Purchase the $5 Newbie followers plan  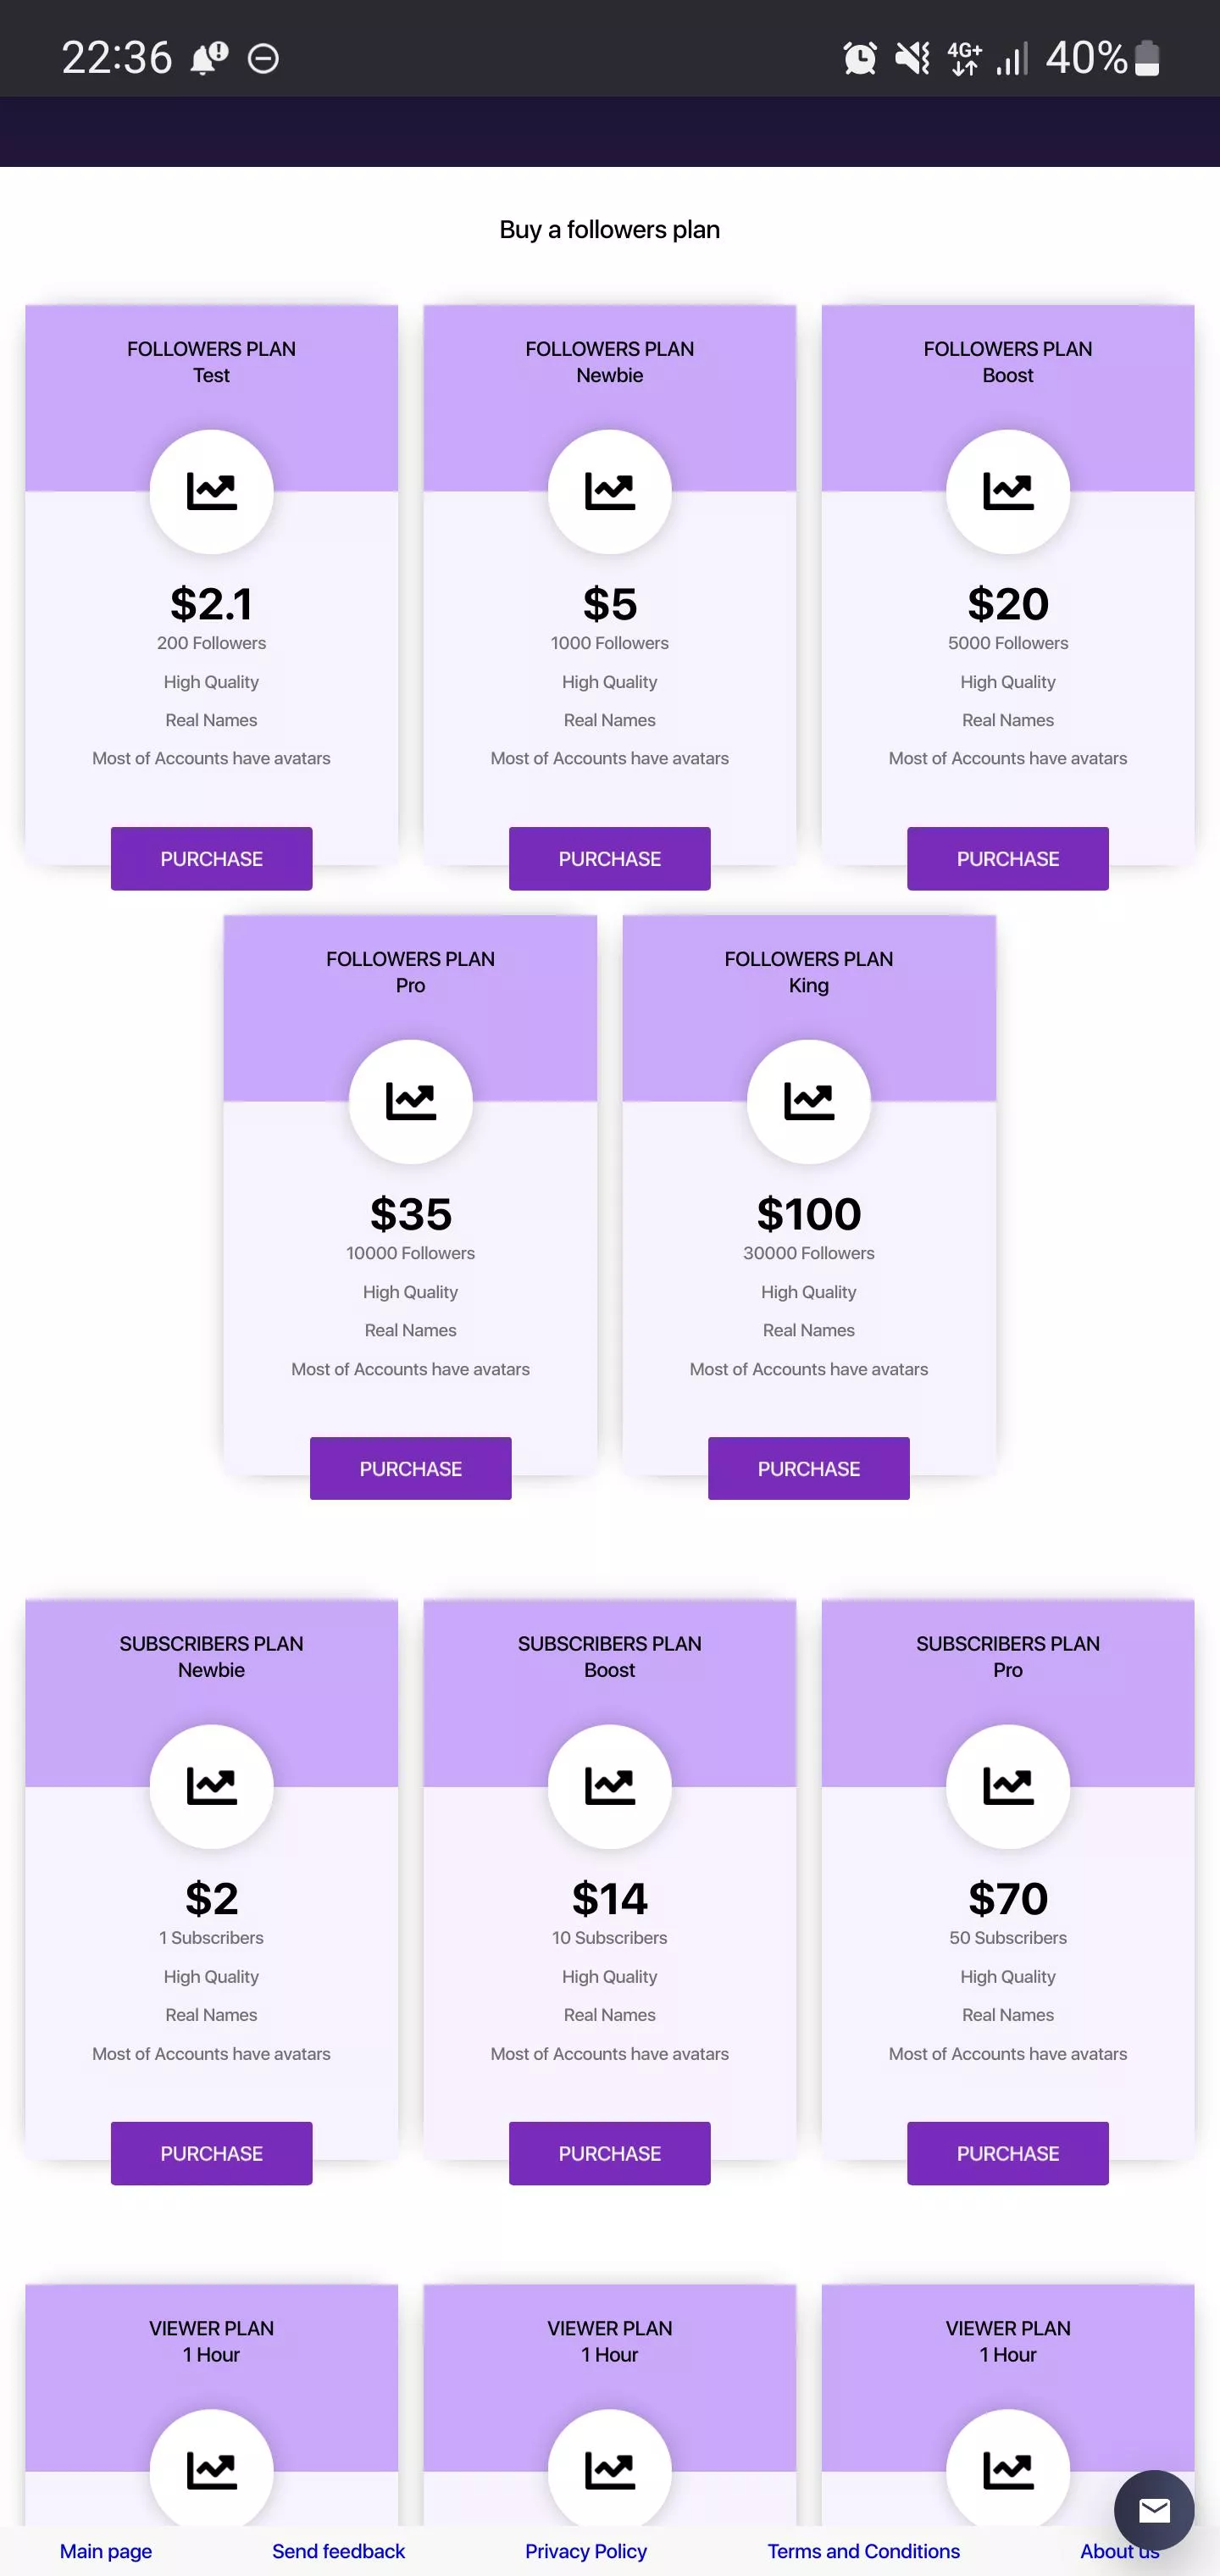coord(609,858)
